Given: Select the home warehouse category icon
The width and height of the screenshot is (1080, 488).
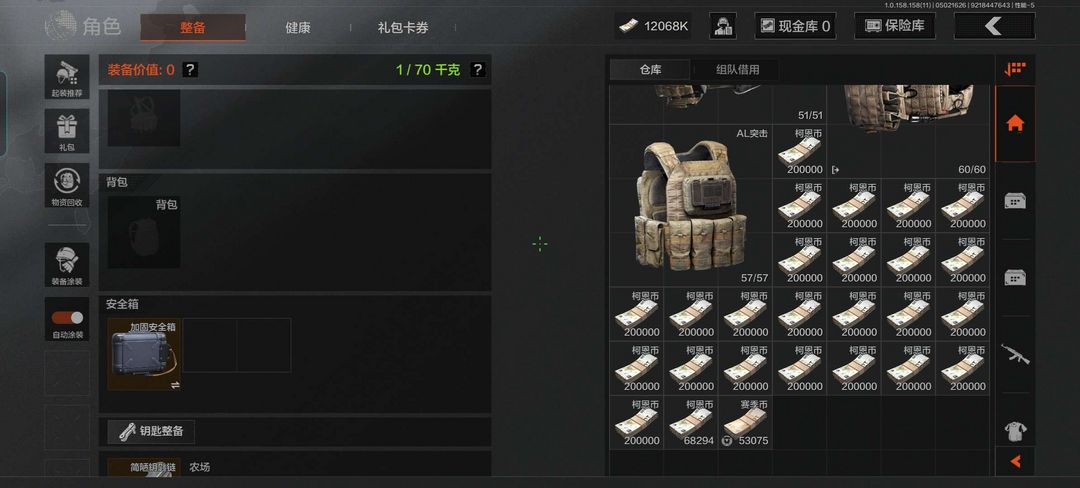Looking at the screenshot, I should pyautogui.click(x=1015, y=123).
